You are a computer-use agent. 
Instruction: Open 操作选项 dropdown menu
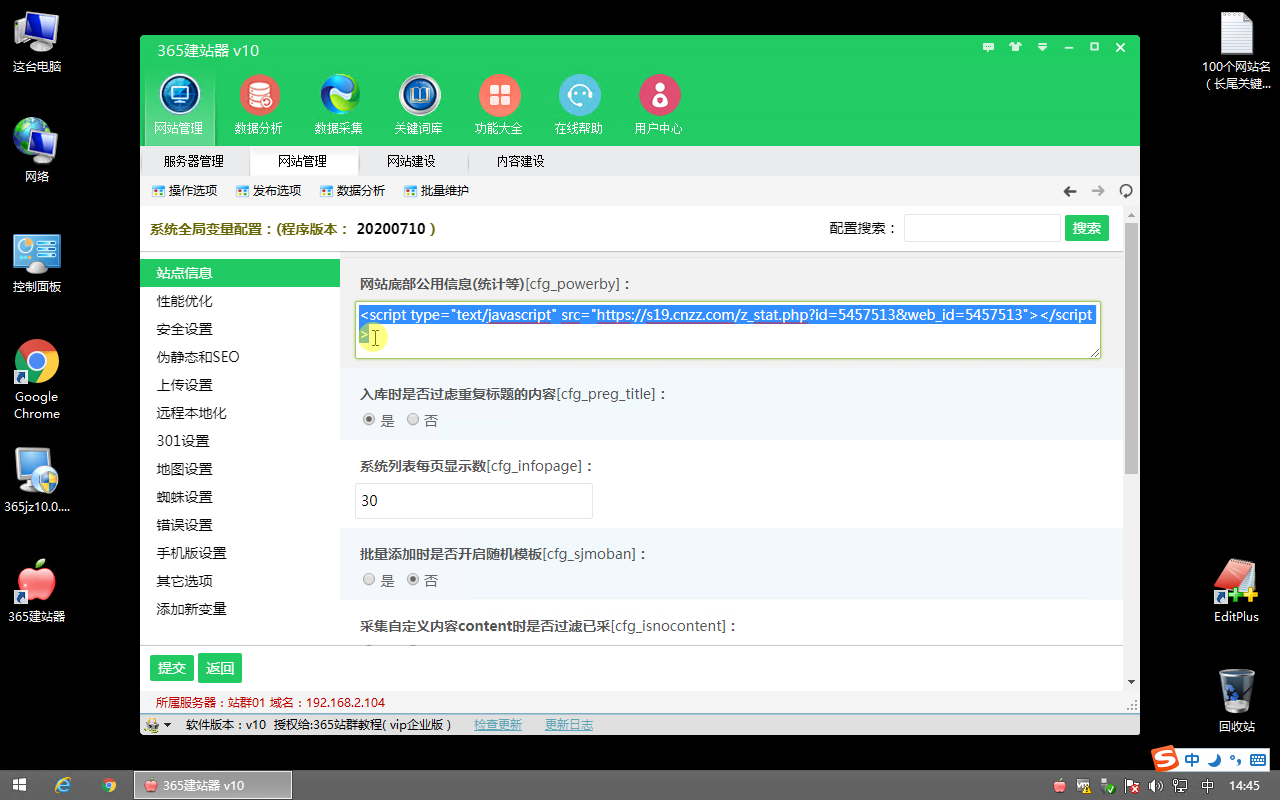tap(185, 191)
